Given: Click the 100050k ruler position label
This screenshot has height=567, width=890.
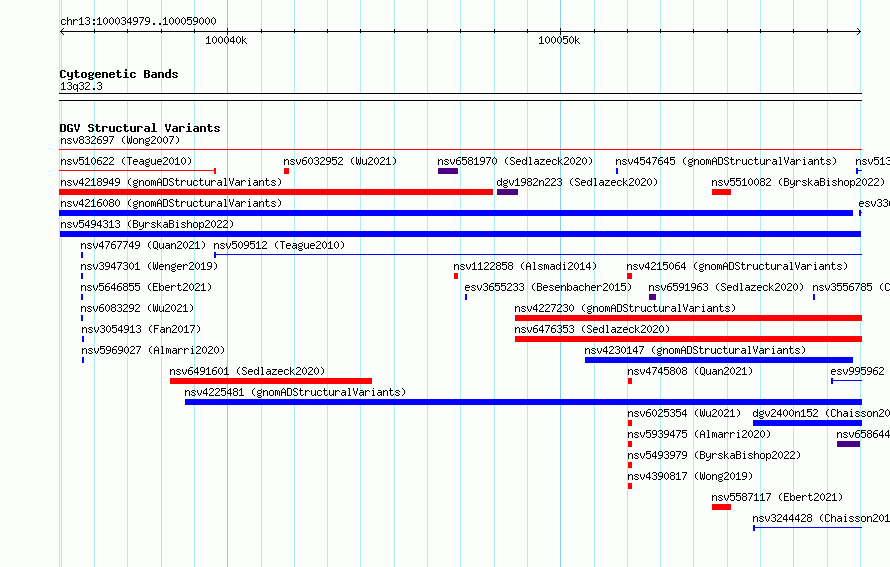Looking at the screenshot, I should [559, 40].
